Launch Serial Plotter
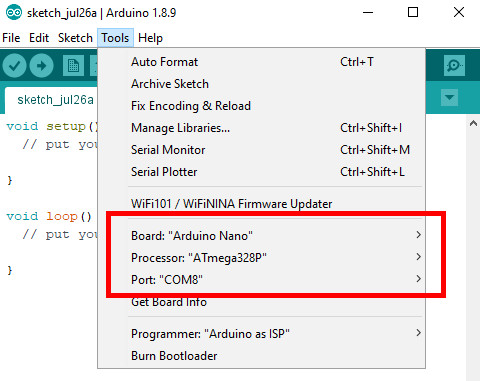The height and width of the screenshot is (381, 480). [261, 172]
